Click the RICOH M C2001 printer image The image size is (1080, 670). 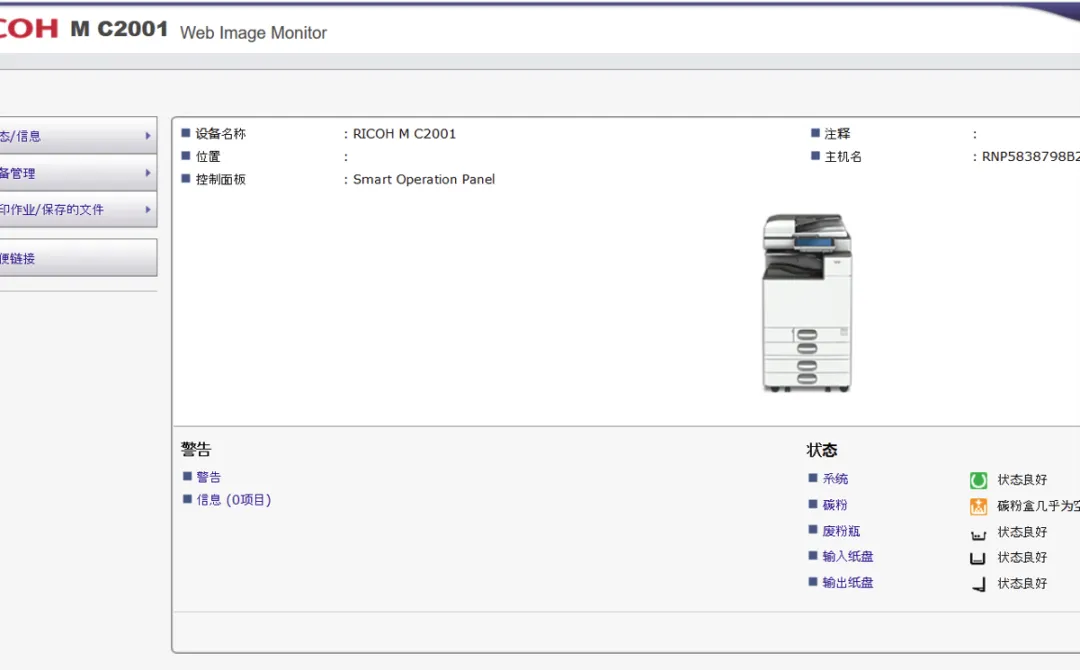pos(807,303)
